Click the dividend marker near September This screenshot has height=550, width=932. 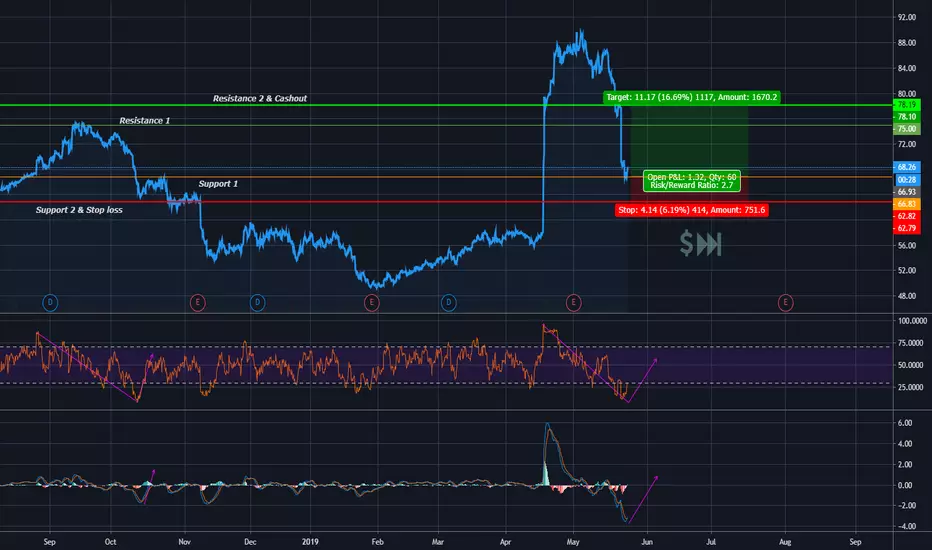[50, 303]
